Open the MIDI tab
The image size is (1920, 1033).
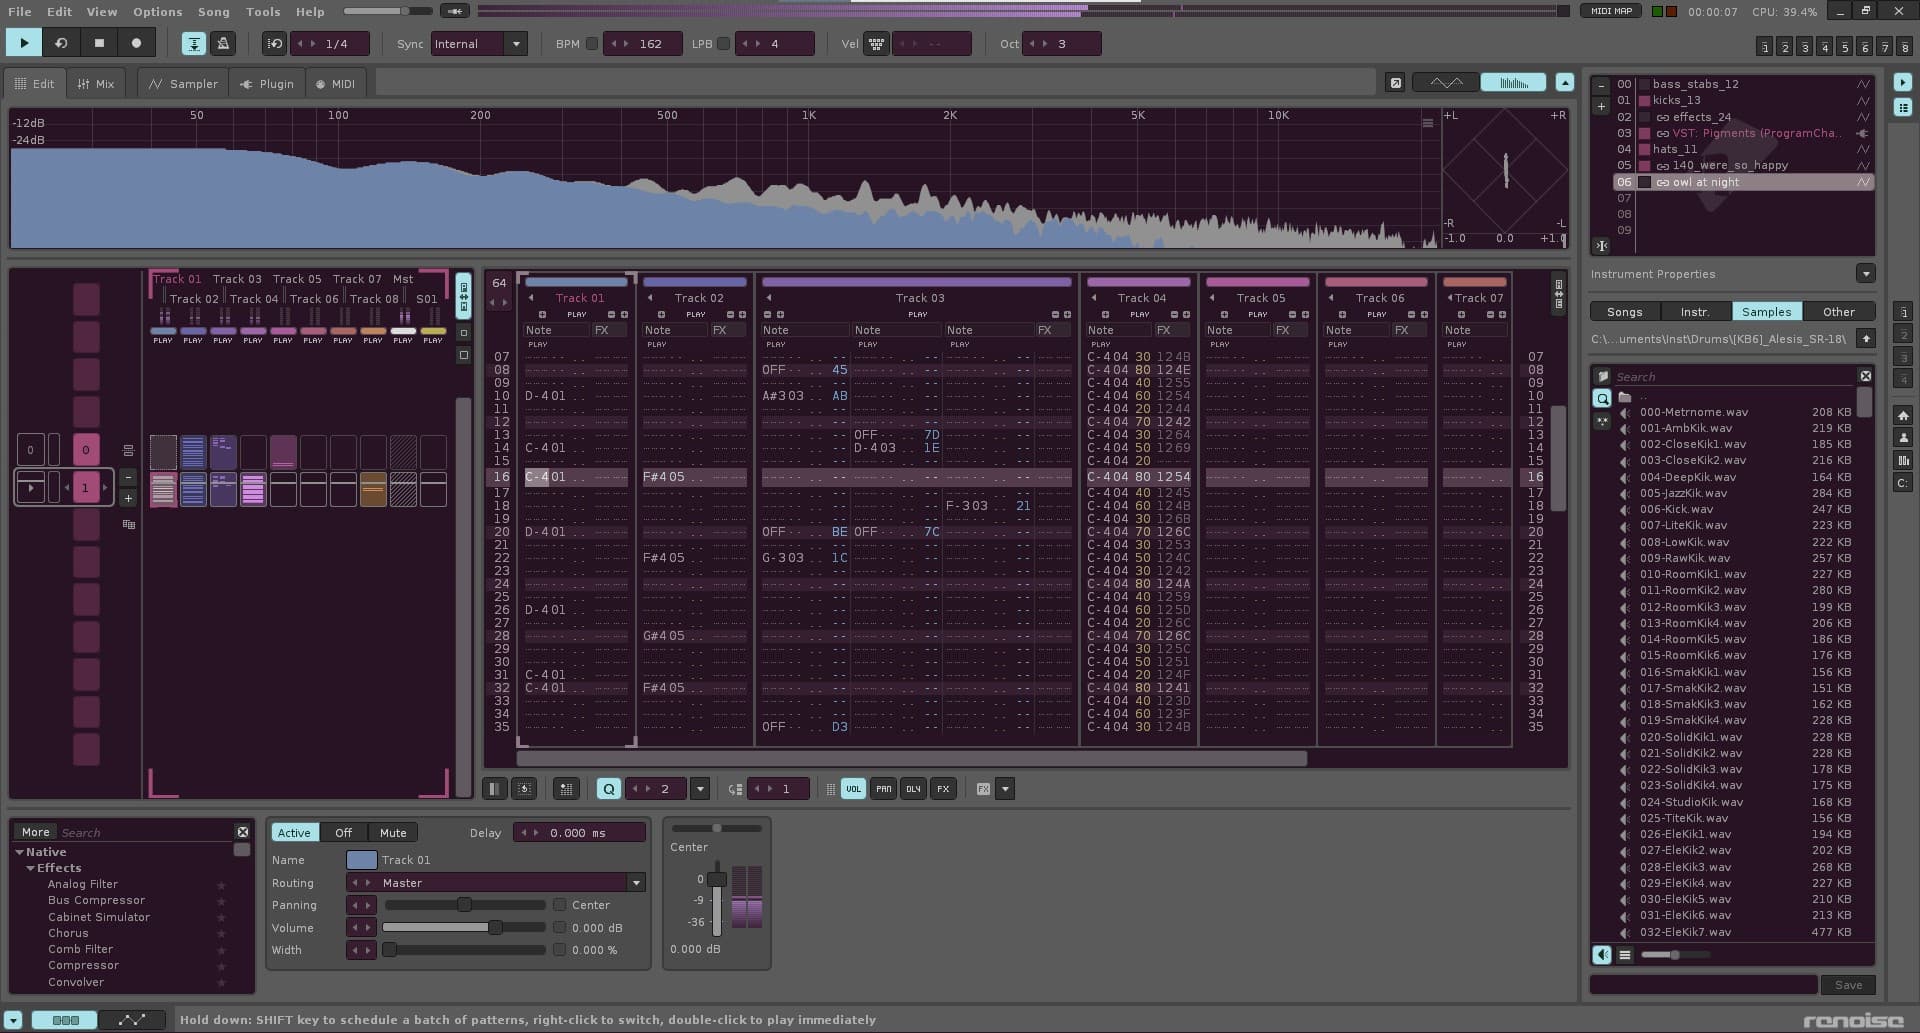[335, 84]
